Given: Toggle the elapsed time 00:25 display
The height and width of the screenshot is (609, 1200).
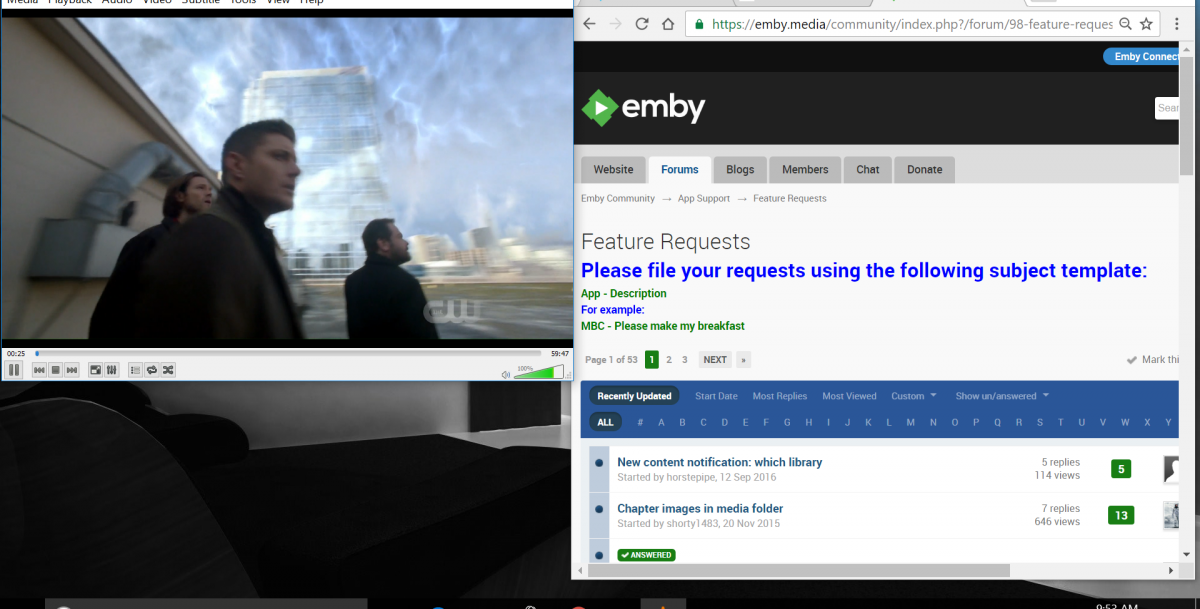Looking at the screenshot, I should pyautogui.click(x=16, y=353).
